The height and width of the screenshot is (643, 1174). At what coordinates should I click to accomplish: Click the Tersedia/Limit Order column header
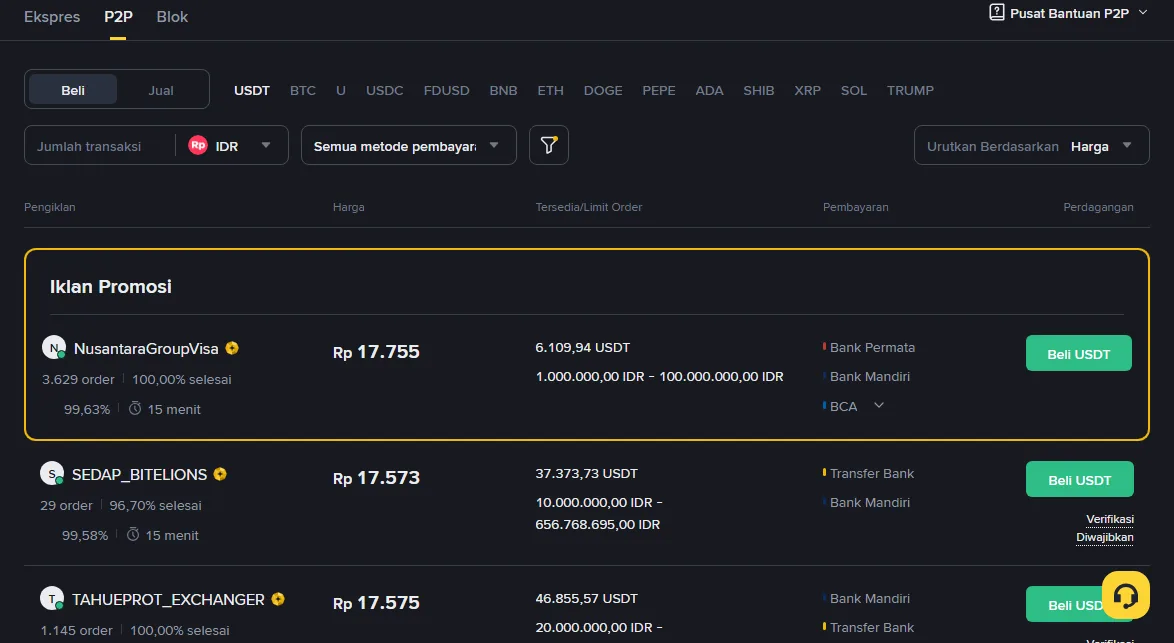point(588,207)
